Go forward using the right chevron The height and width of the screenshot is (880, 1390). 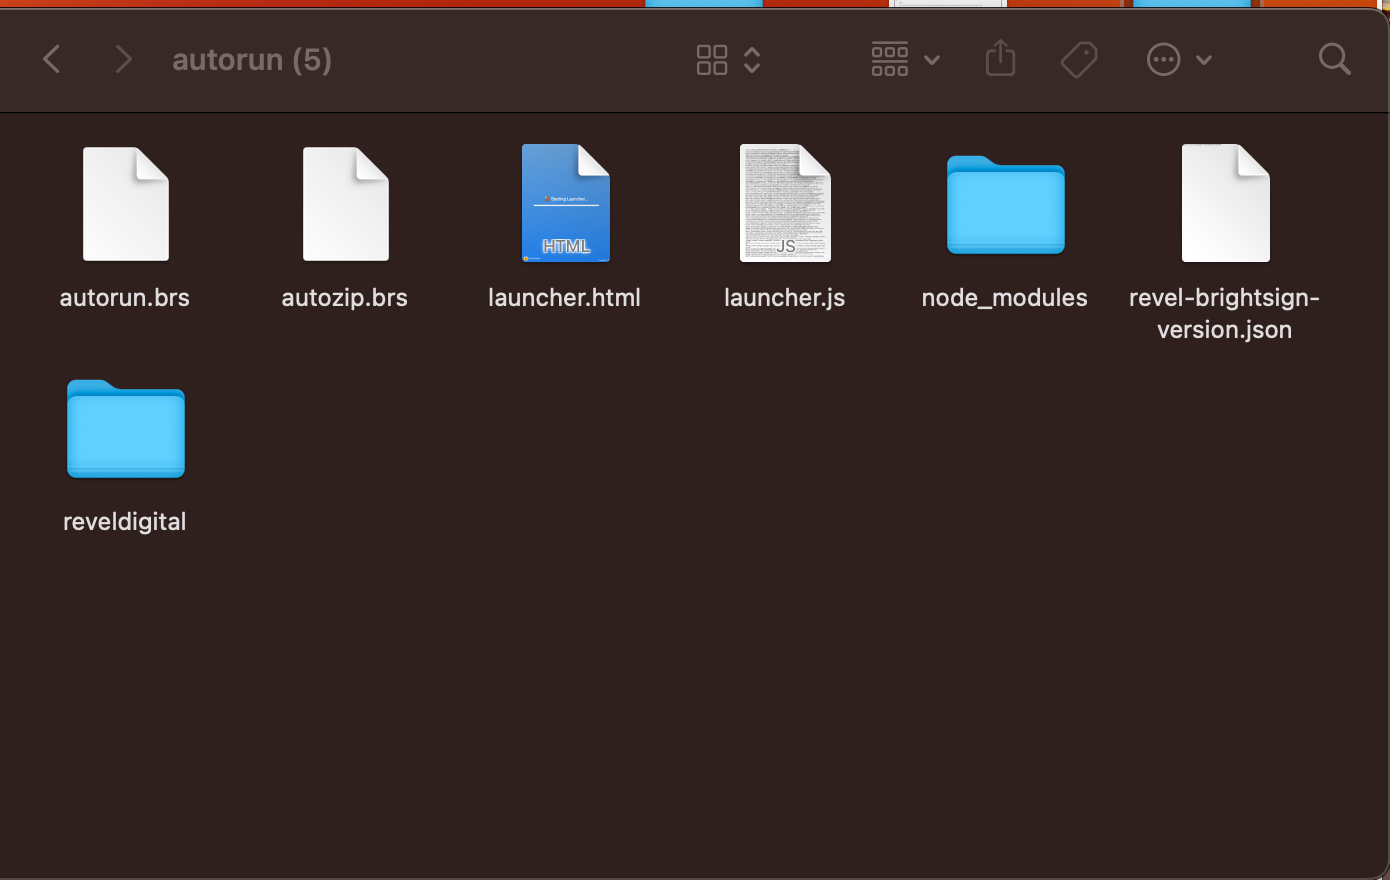(x=123, y=60)
